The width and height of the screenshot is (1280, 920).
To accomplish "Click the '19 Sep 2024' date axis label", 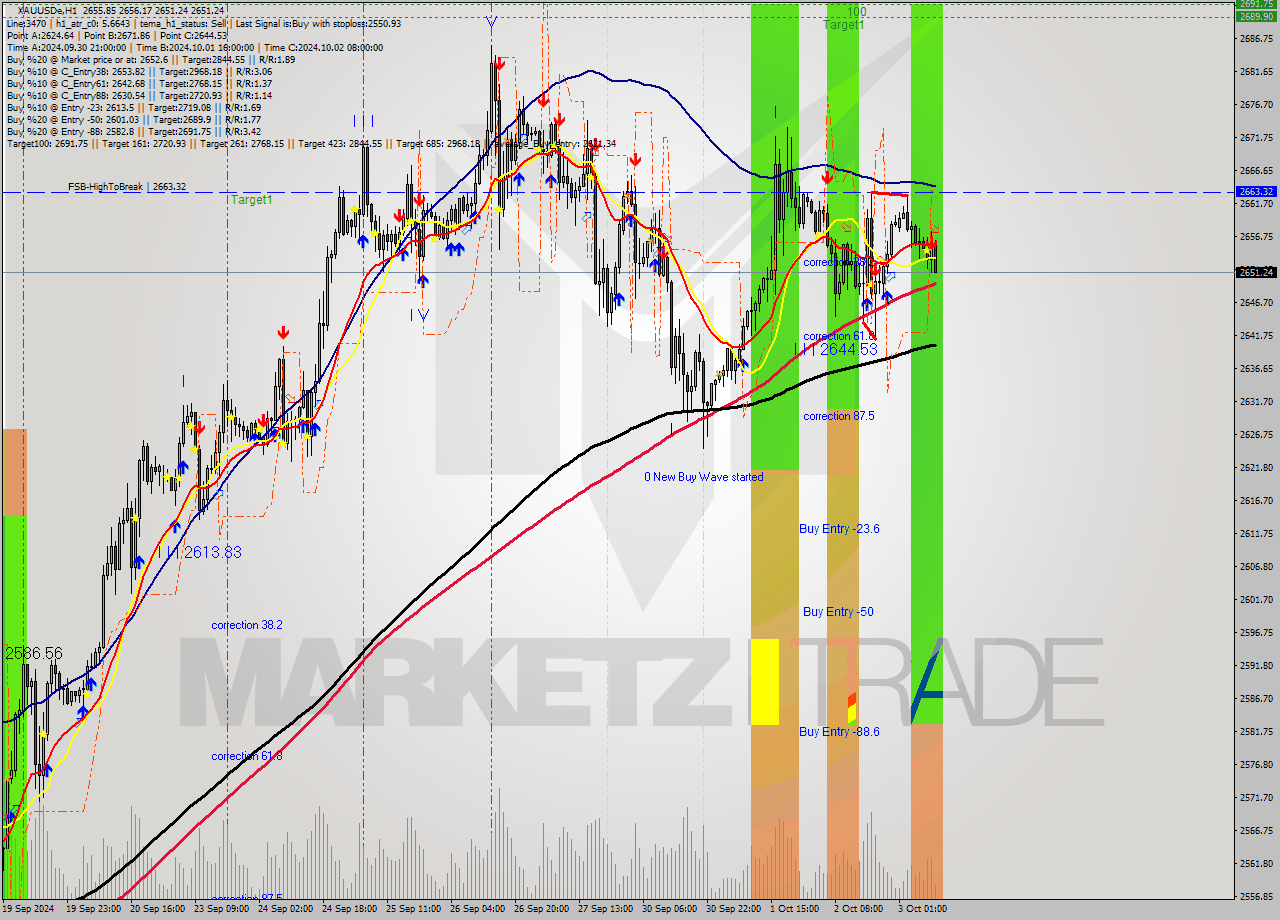I will [x=28, y=909].
